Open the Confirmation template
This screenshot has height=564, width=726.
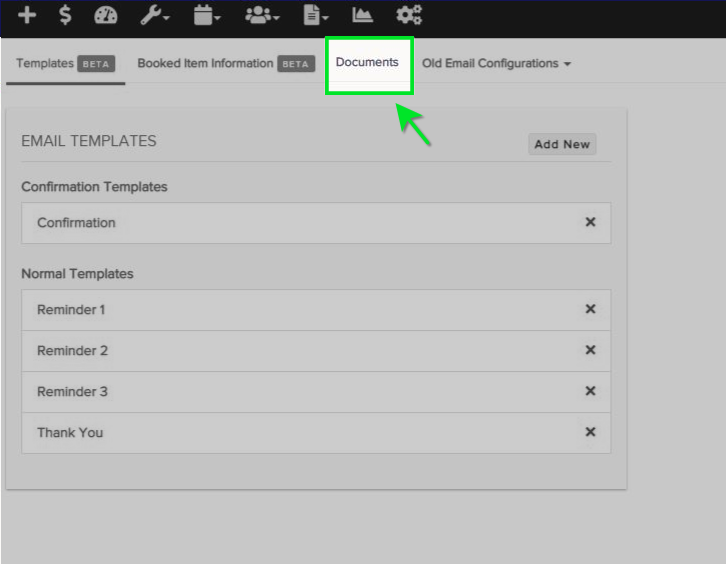316,223
